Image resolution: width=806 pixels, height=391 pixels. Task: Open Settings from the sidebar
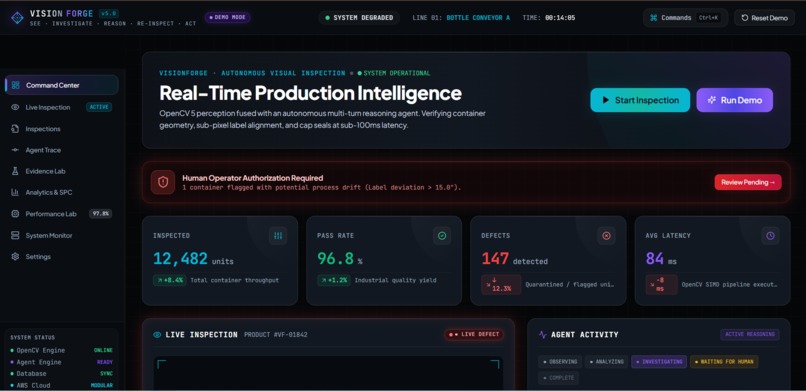point(62,256)
